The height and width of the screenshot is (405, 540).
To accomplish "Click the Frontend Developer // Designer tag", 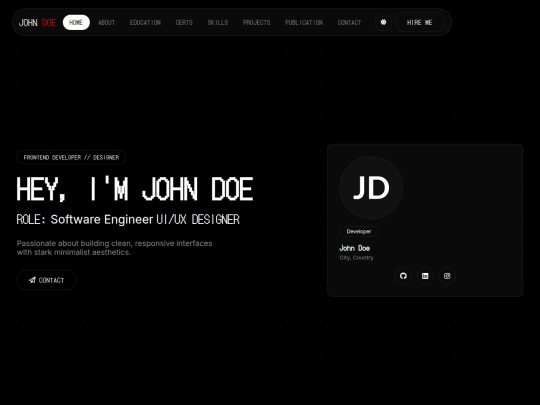I will point(71,157).
